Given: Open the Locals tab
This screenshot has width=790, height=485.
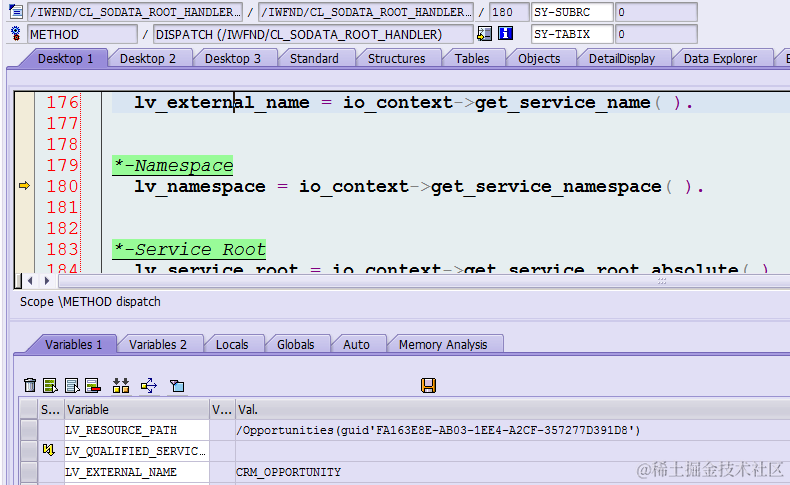Looking at the screenshot, I should tap(232, 344).
